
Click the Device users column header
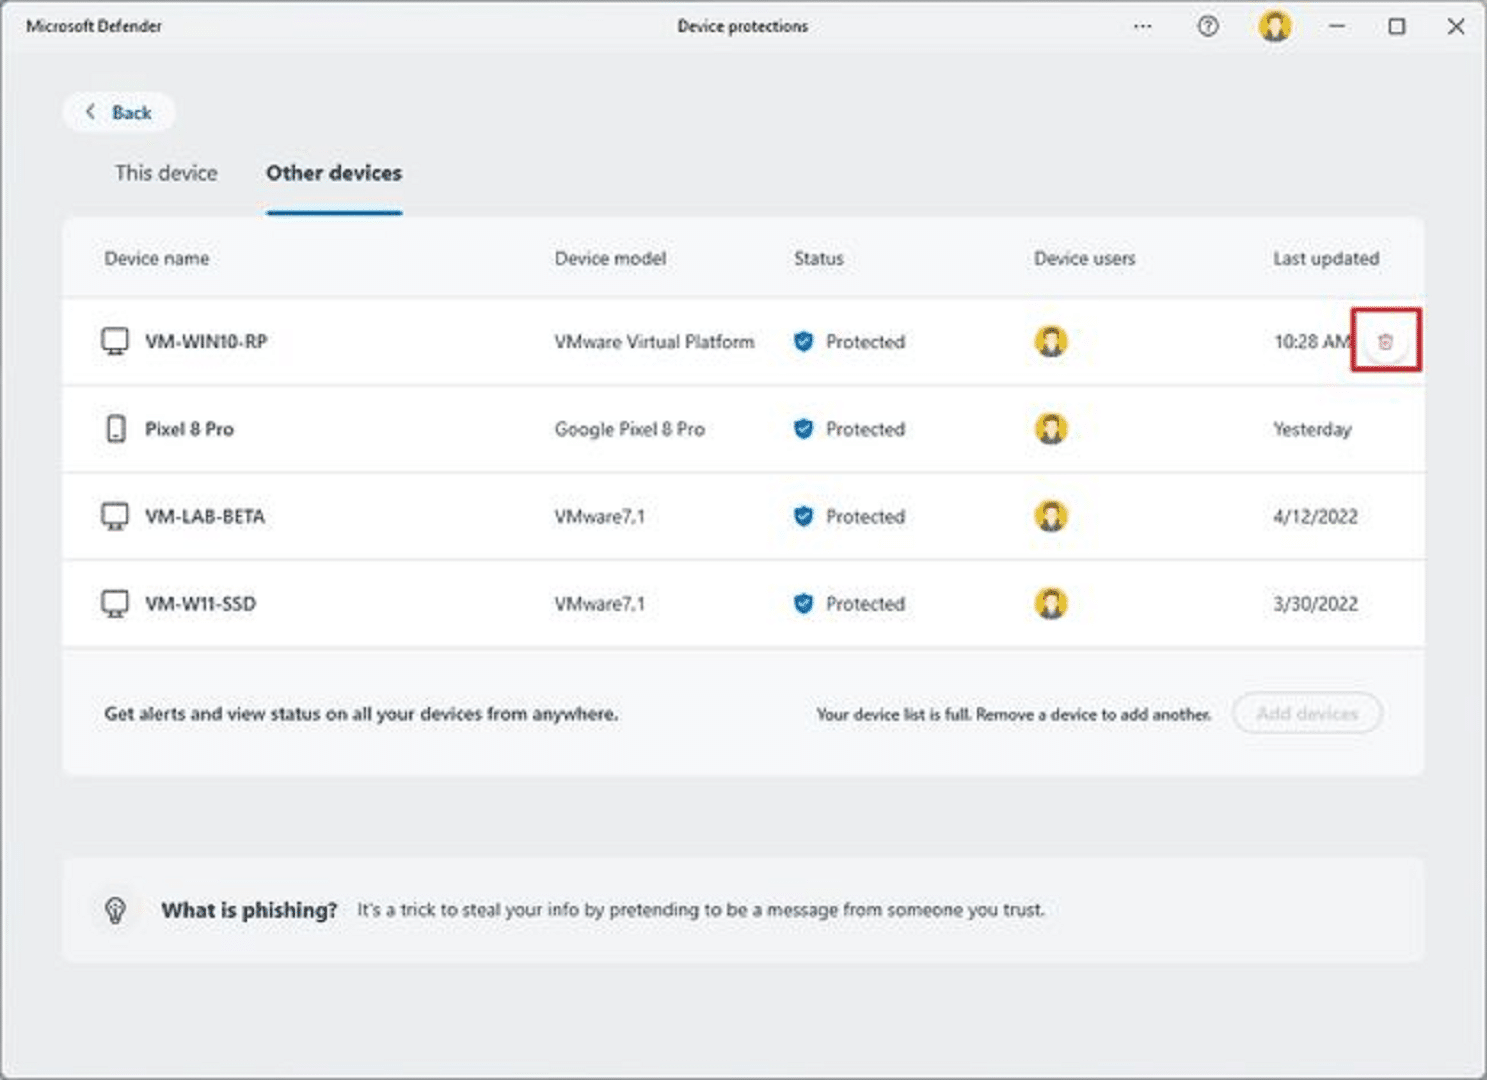tap(1085, 258)
